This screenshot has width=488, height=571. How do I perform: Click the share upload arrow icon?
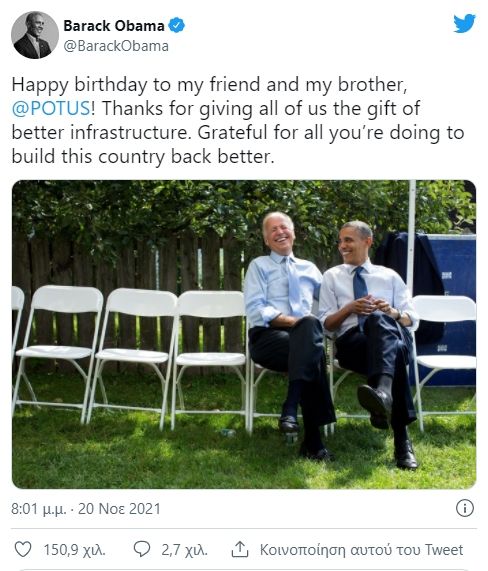(x=240, y=549)
